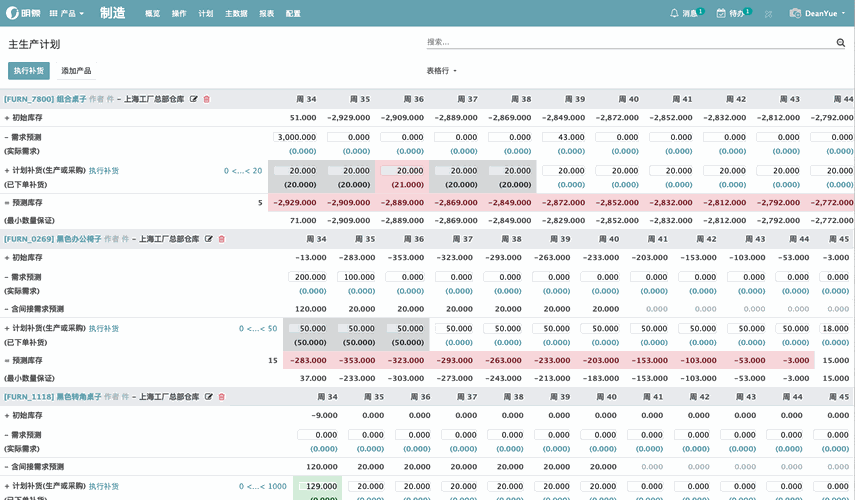
Task: Collapse 需求预测 row under FURN_0269
Action: tap(24, 277)
